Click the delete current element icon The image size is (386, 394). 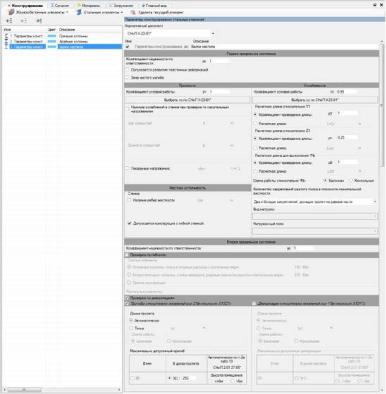click(133, 12)
